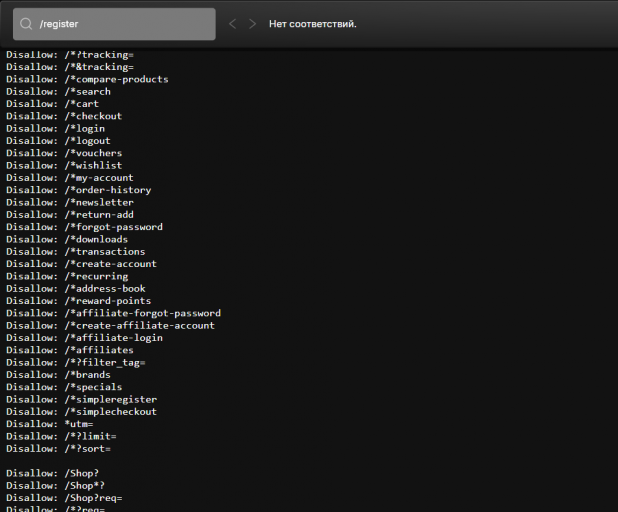Click line 'Disallow: /*address-book'

click(76, 289)
